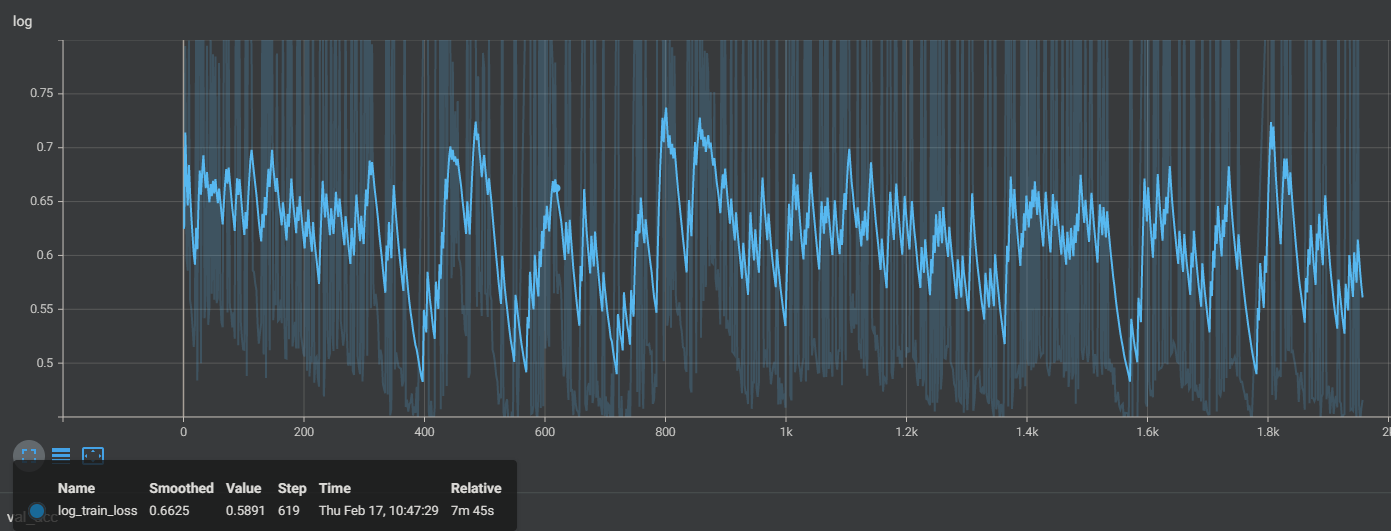This screenshot has height=531, width=1391.
Task: Click relative time '7m 45s'
Action: [x=472, y=511]
